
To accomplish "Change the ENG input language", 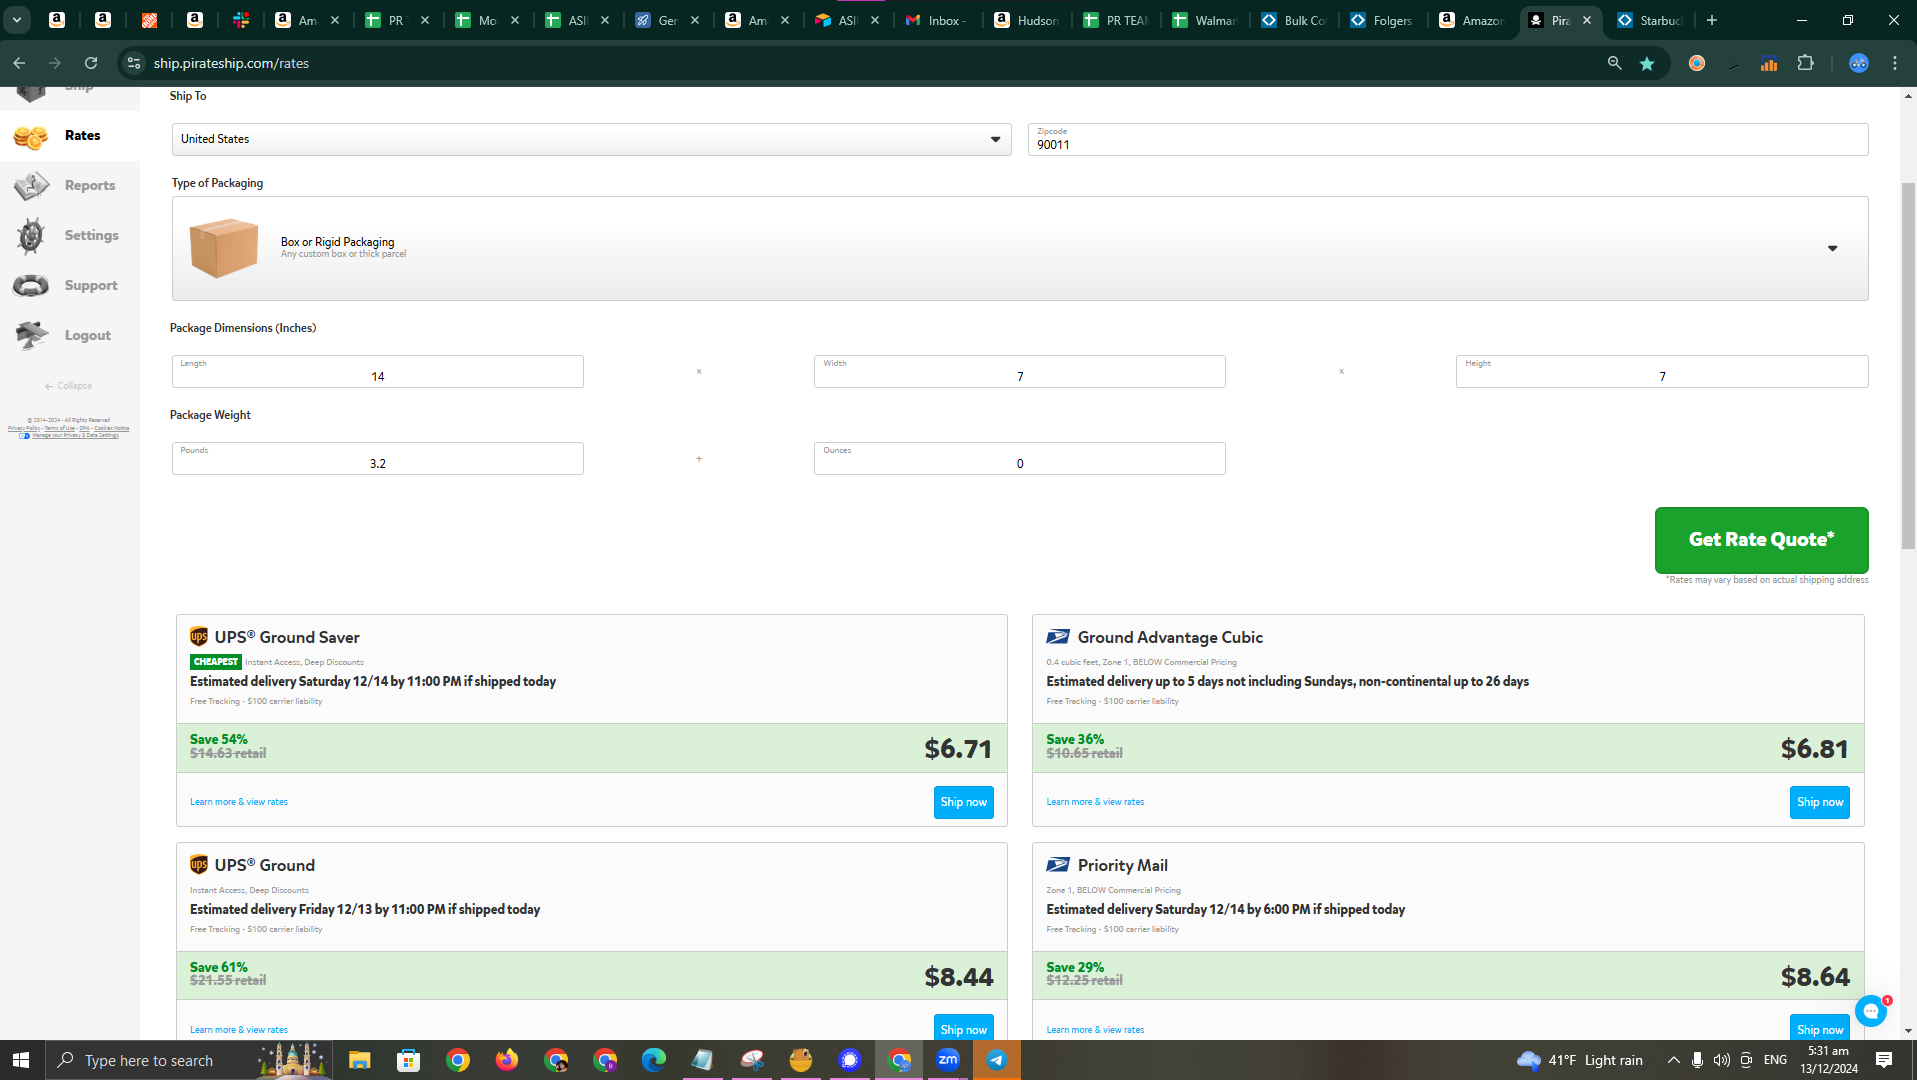I will (x=1775, y=1060).
